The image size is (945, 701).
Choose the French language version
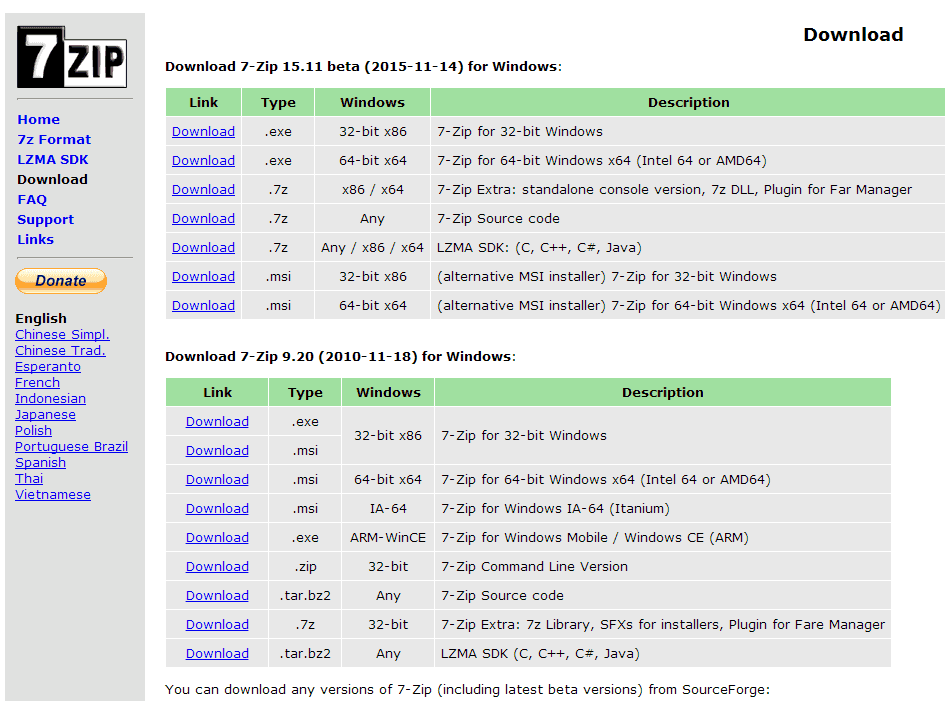(x=37, y=383)
